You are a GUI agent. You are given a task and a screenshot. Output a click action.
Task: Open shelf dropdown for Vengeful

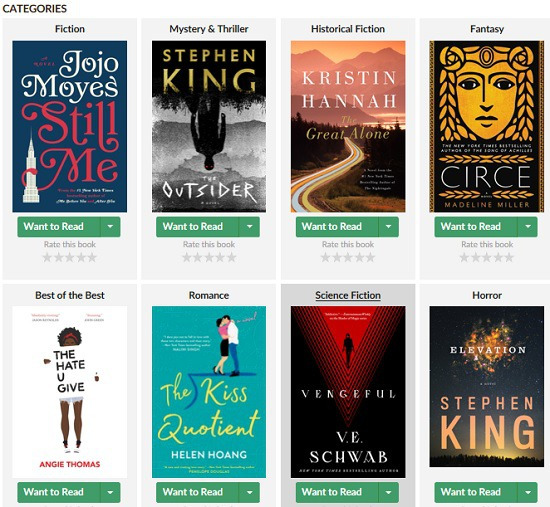click(389, 492)
